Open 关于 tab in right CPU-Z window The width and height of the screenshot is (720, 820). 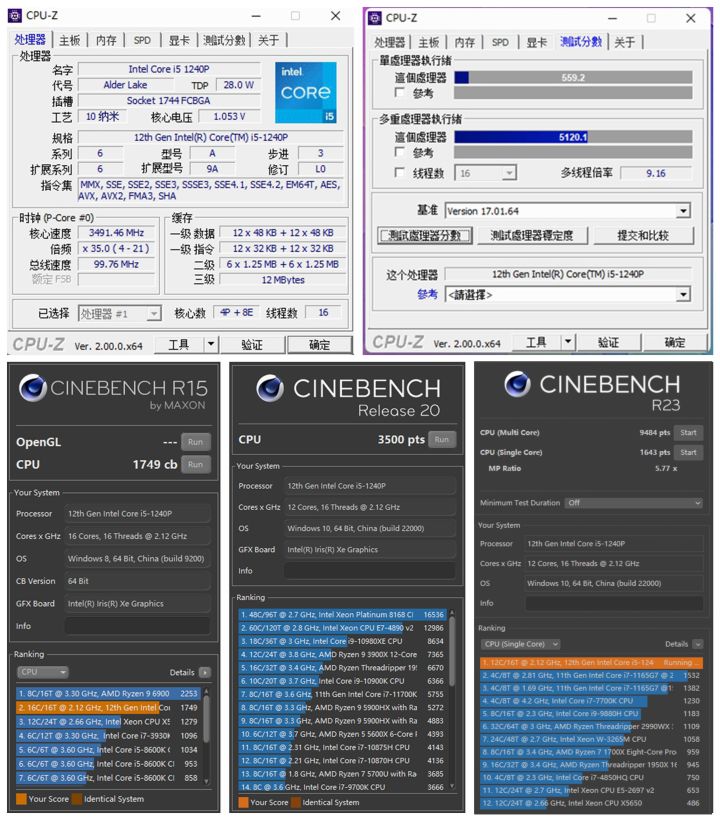625,42
